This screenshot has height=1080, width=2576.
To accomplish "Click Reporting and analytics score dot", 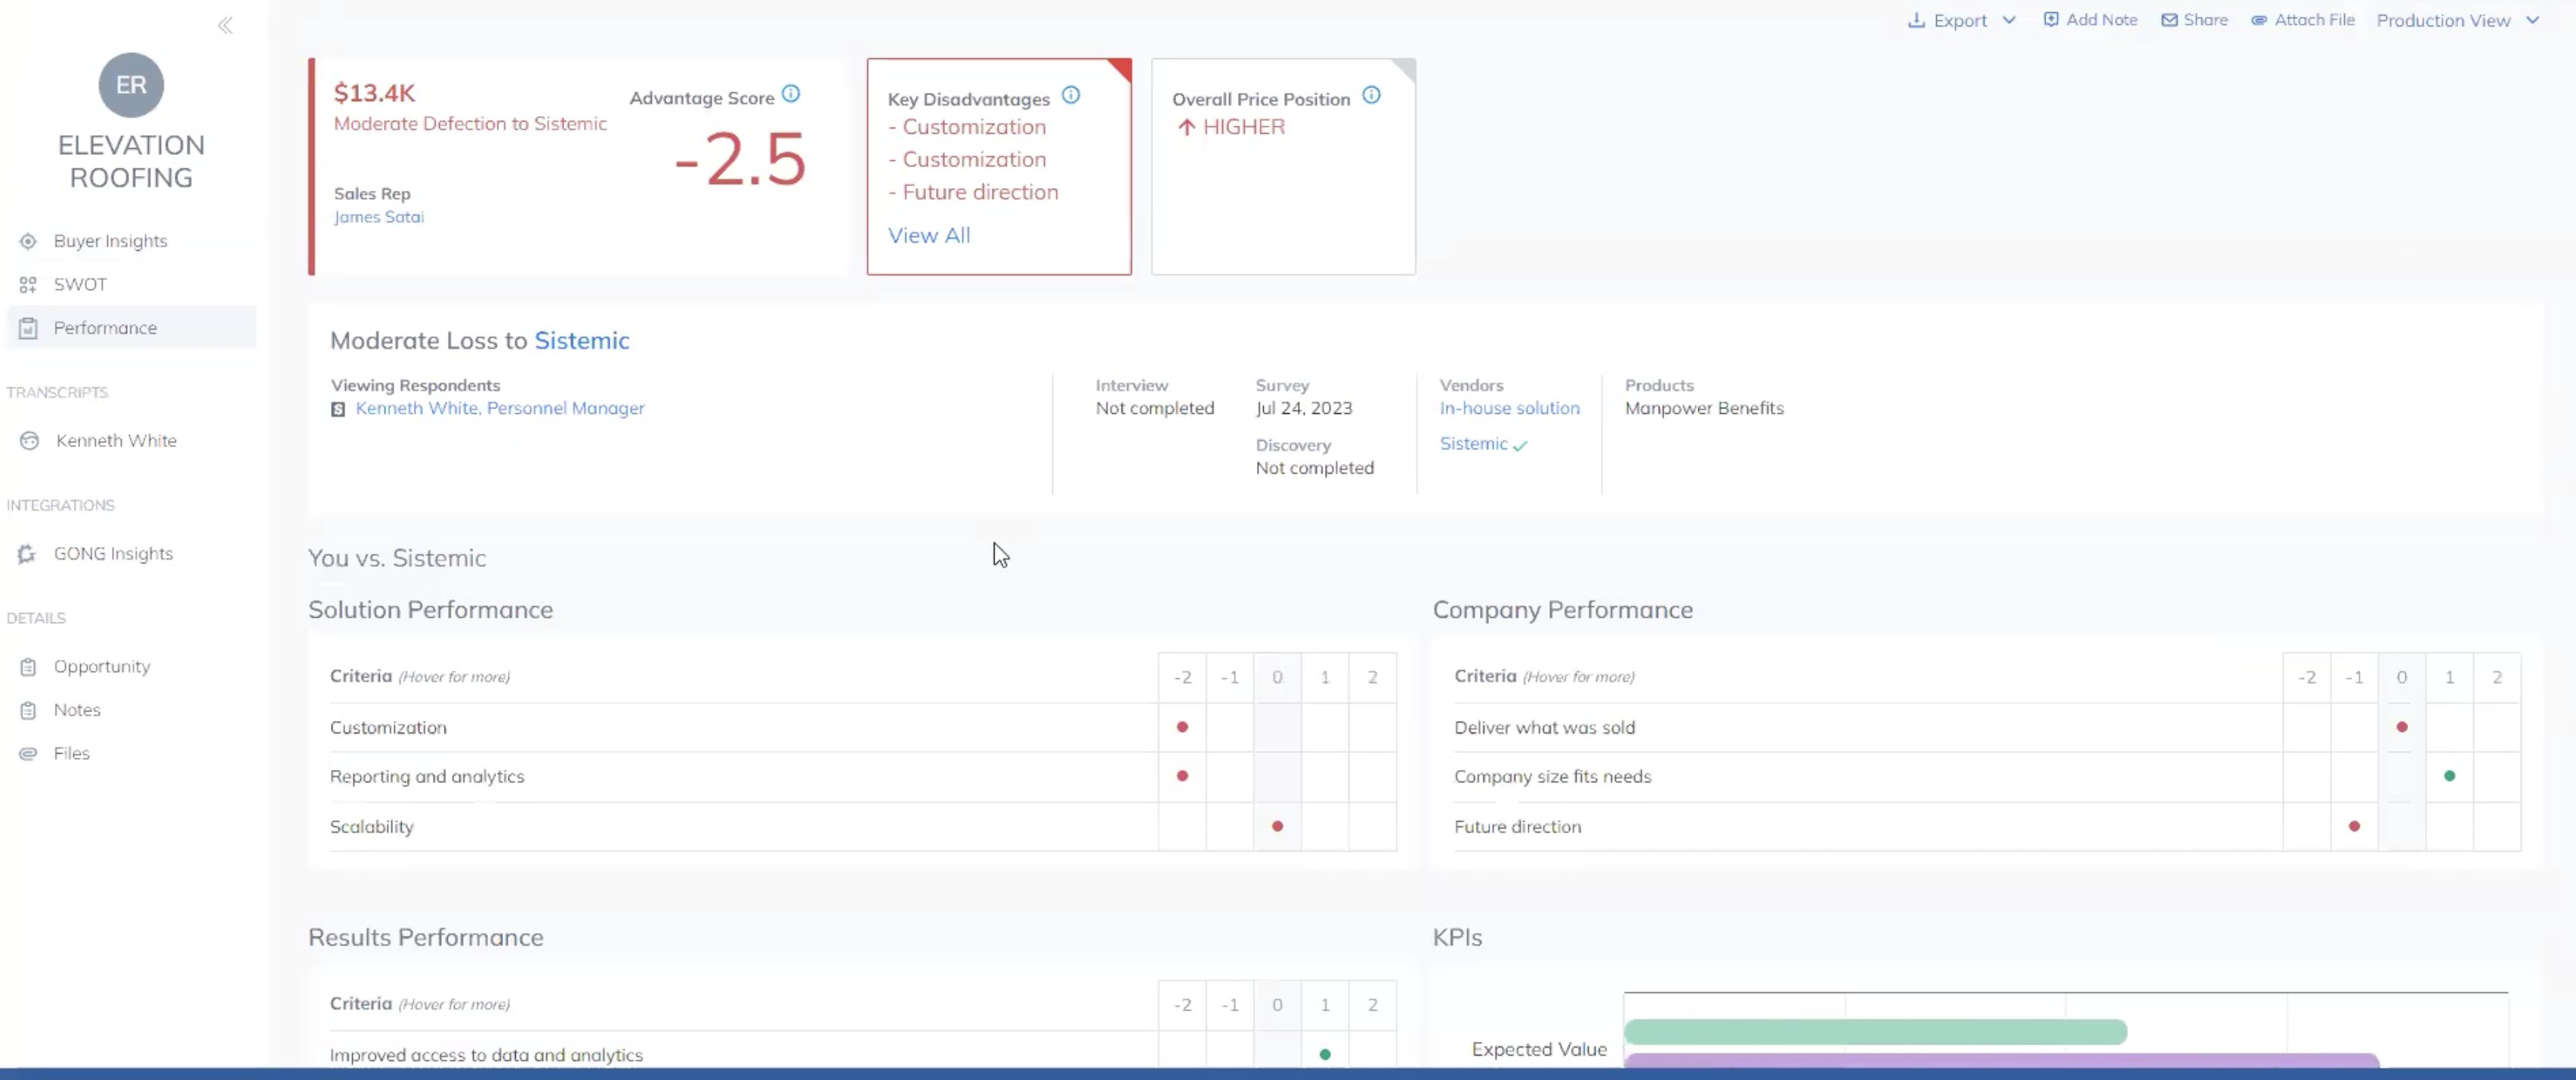I will point(1182,776).
